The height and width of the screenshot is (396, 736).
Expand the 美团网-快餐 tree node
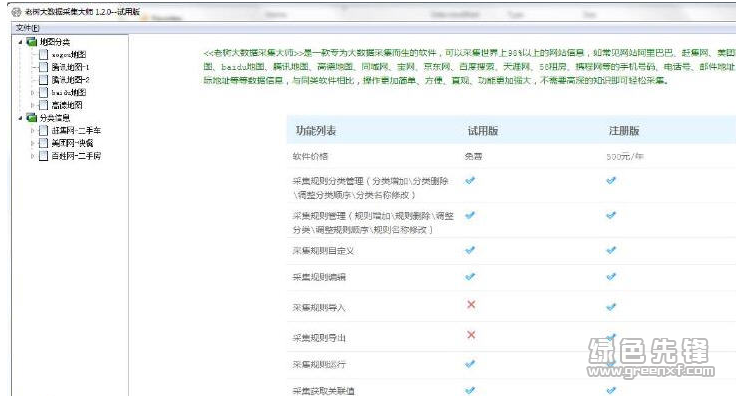point(32,143)
